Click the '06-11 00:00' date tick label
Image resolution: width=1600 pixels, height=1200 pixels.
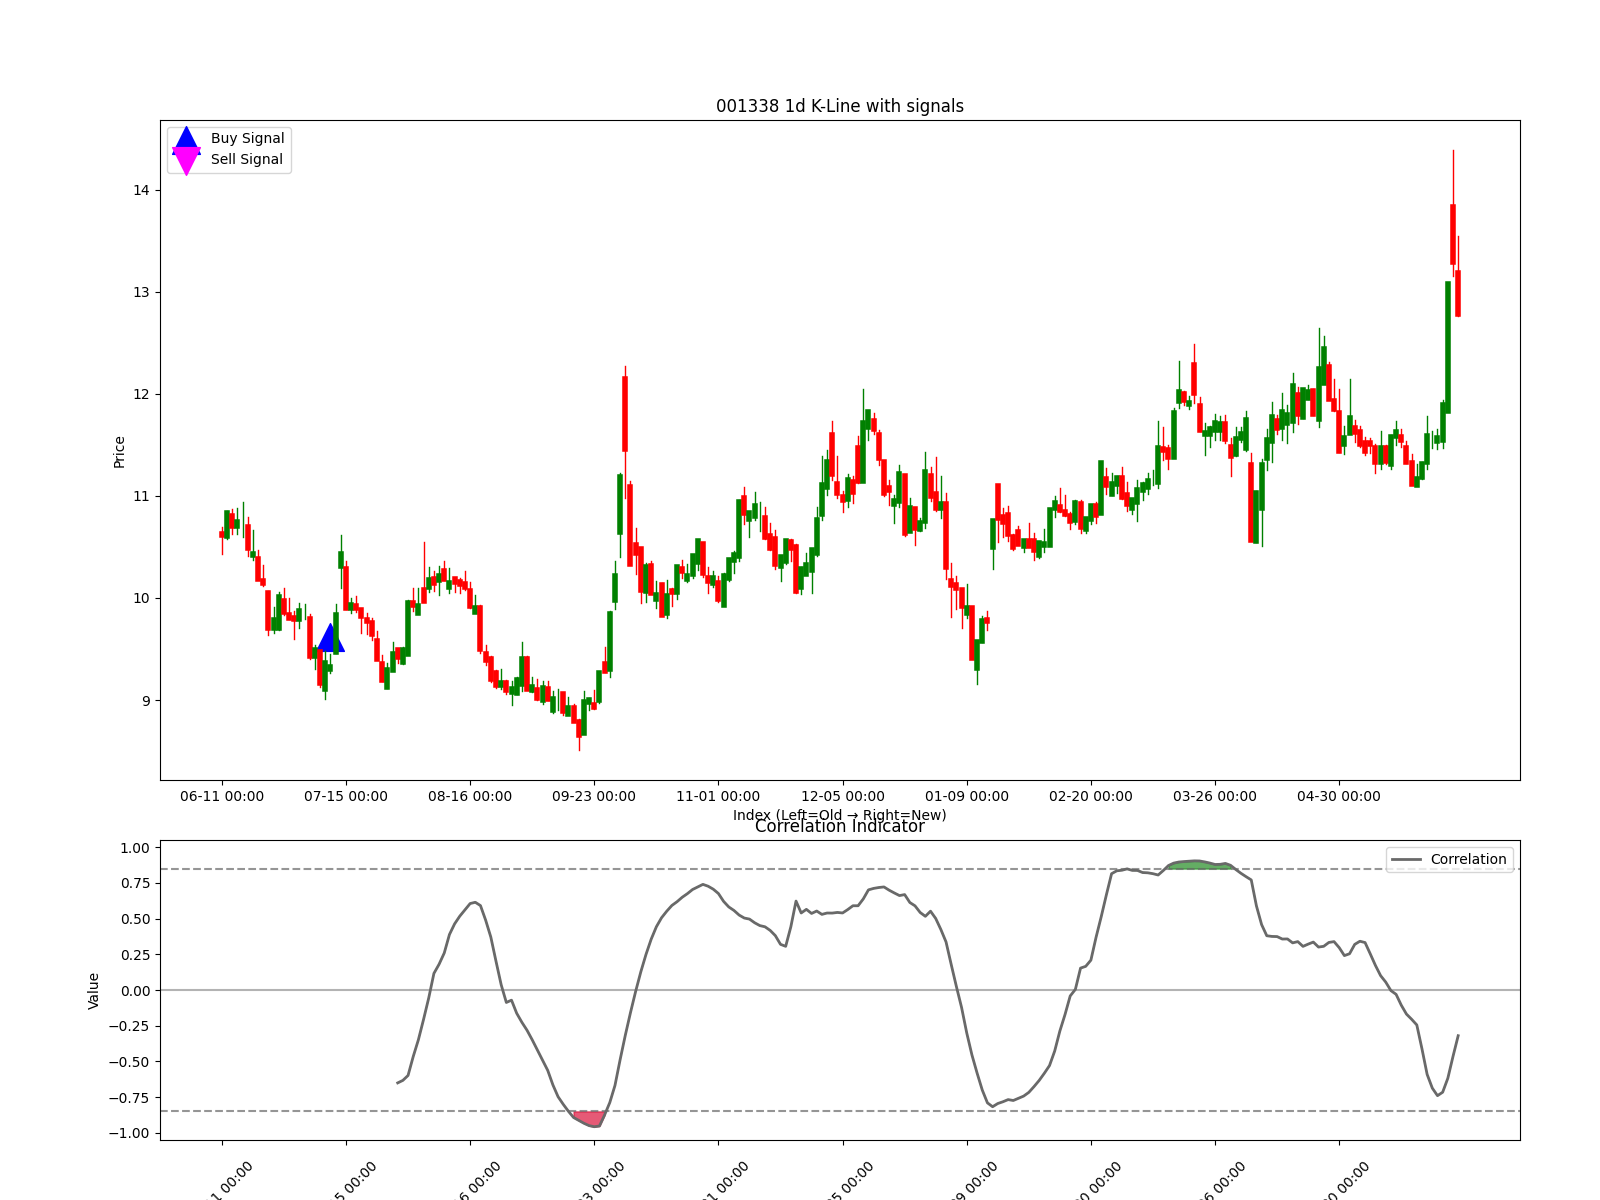pos(222,796)
